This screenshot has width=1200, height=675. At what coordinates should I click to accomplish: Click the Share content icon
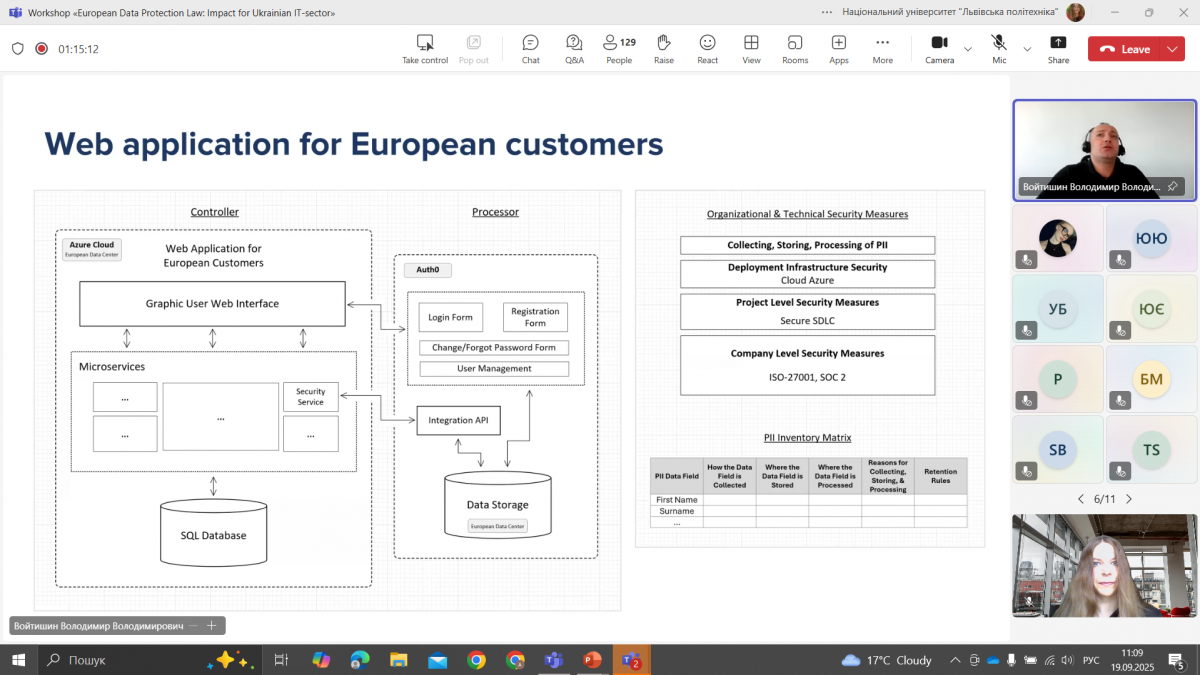coord(1058,49)
